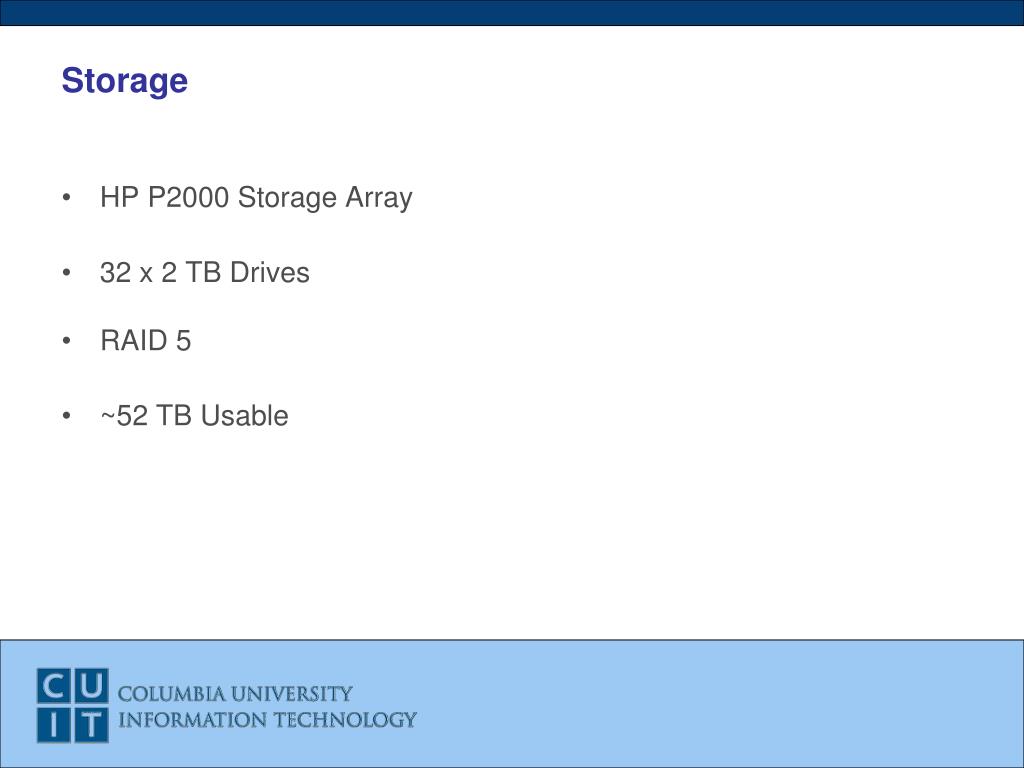The image size is (1024, 768).
Task: Click the word Drives in second bullet
Action: click(270, 273)
